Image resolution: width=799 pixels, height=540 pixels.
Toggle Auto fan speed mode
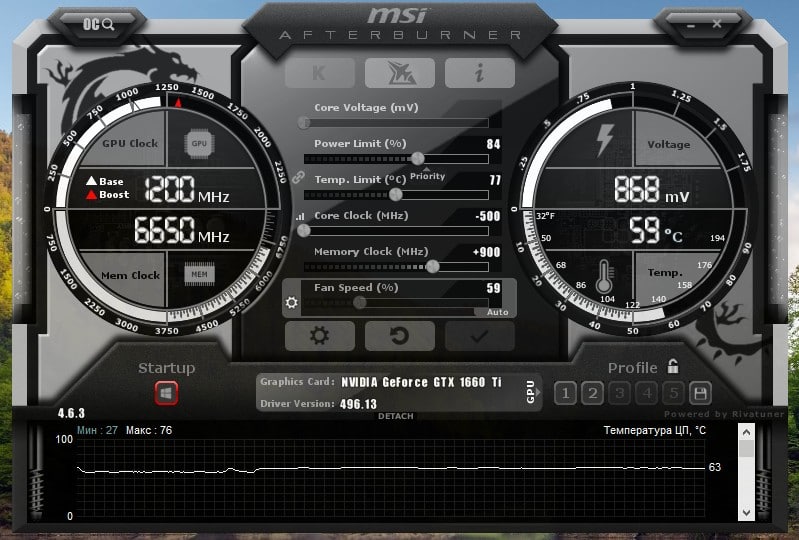(x=497, y=312)
